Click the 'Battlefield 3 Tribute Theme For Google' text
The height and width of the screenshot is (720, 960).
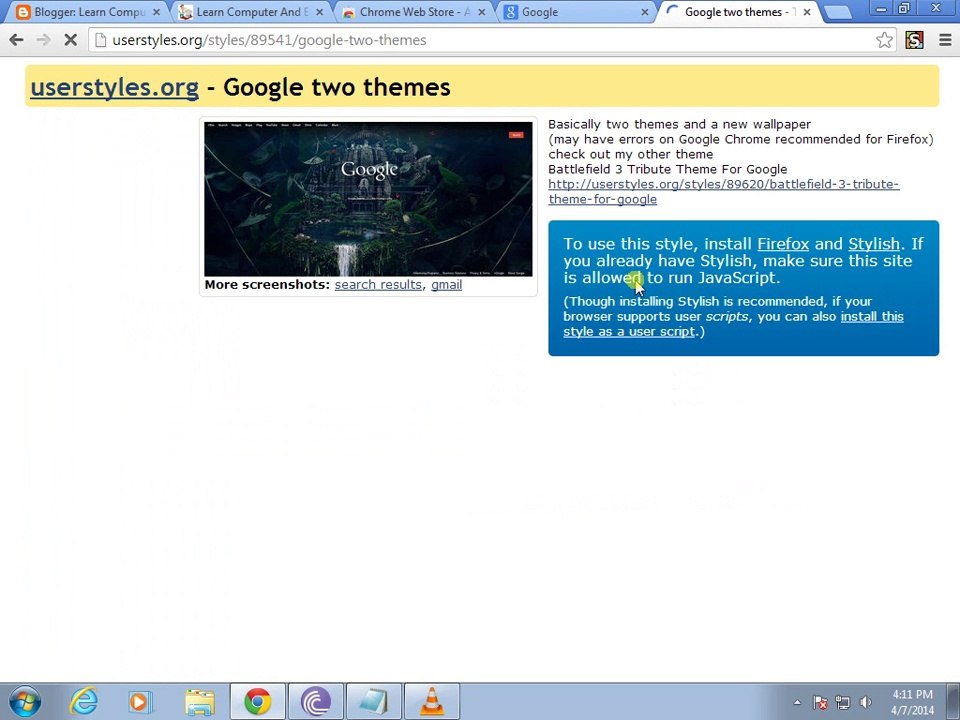667,169
